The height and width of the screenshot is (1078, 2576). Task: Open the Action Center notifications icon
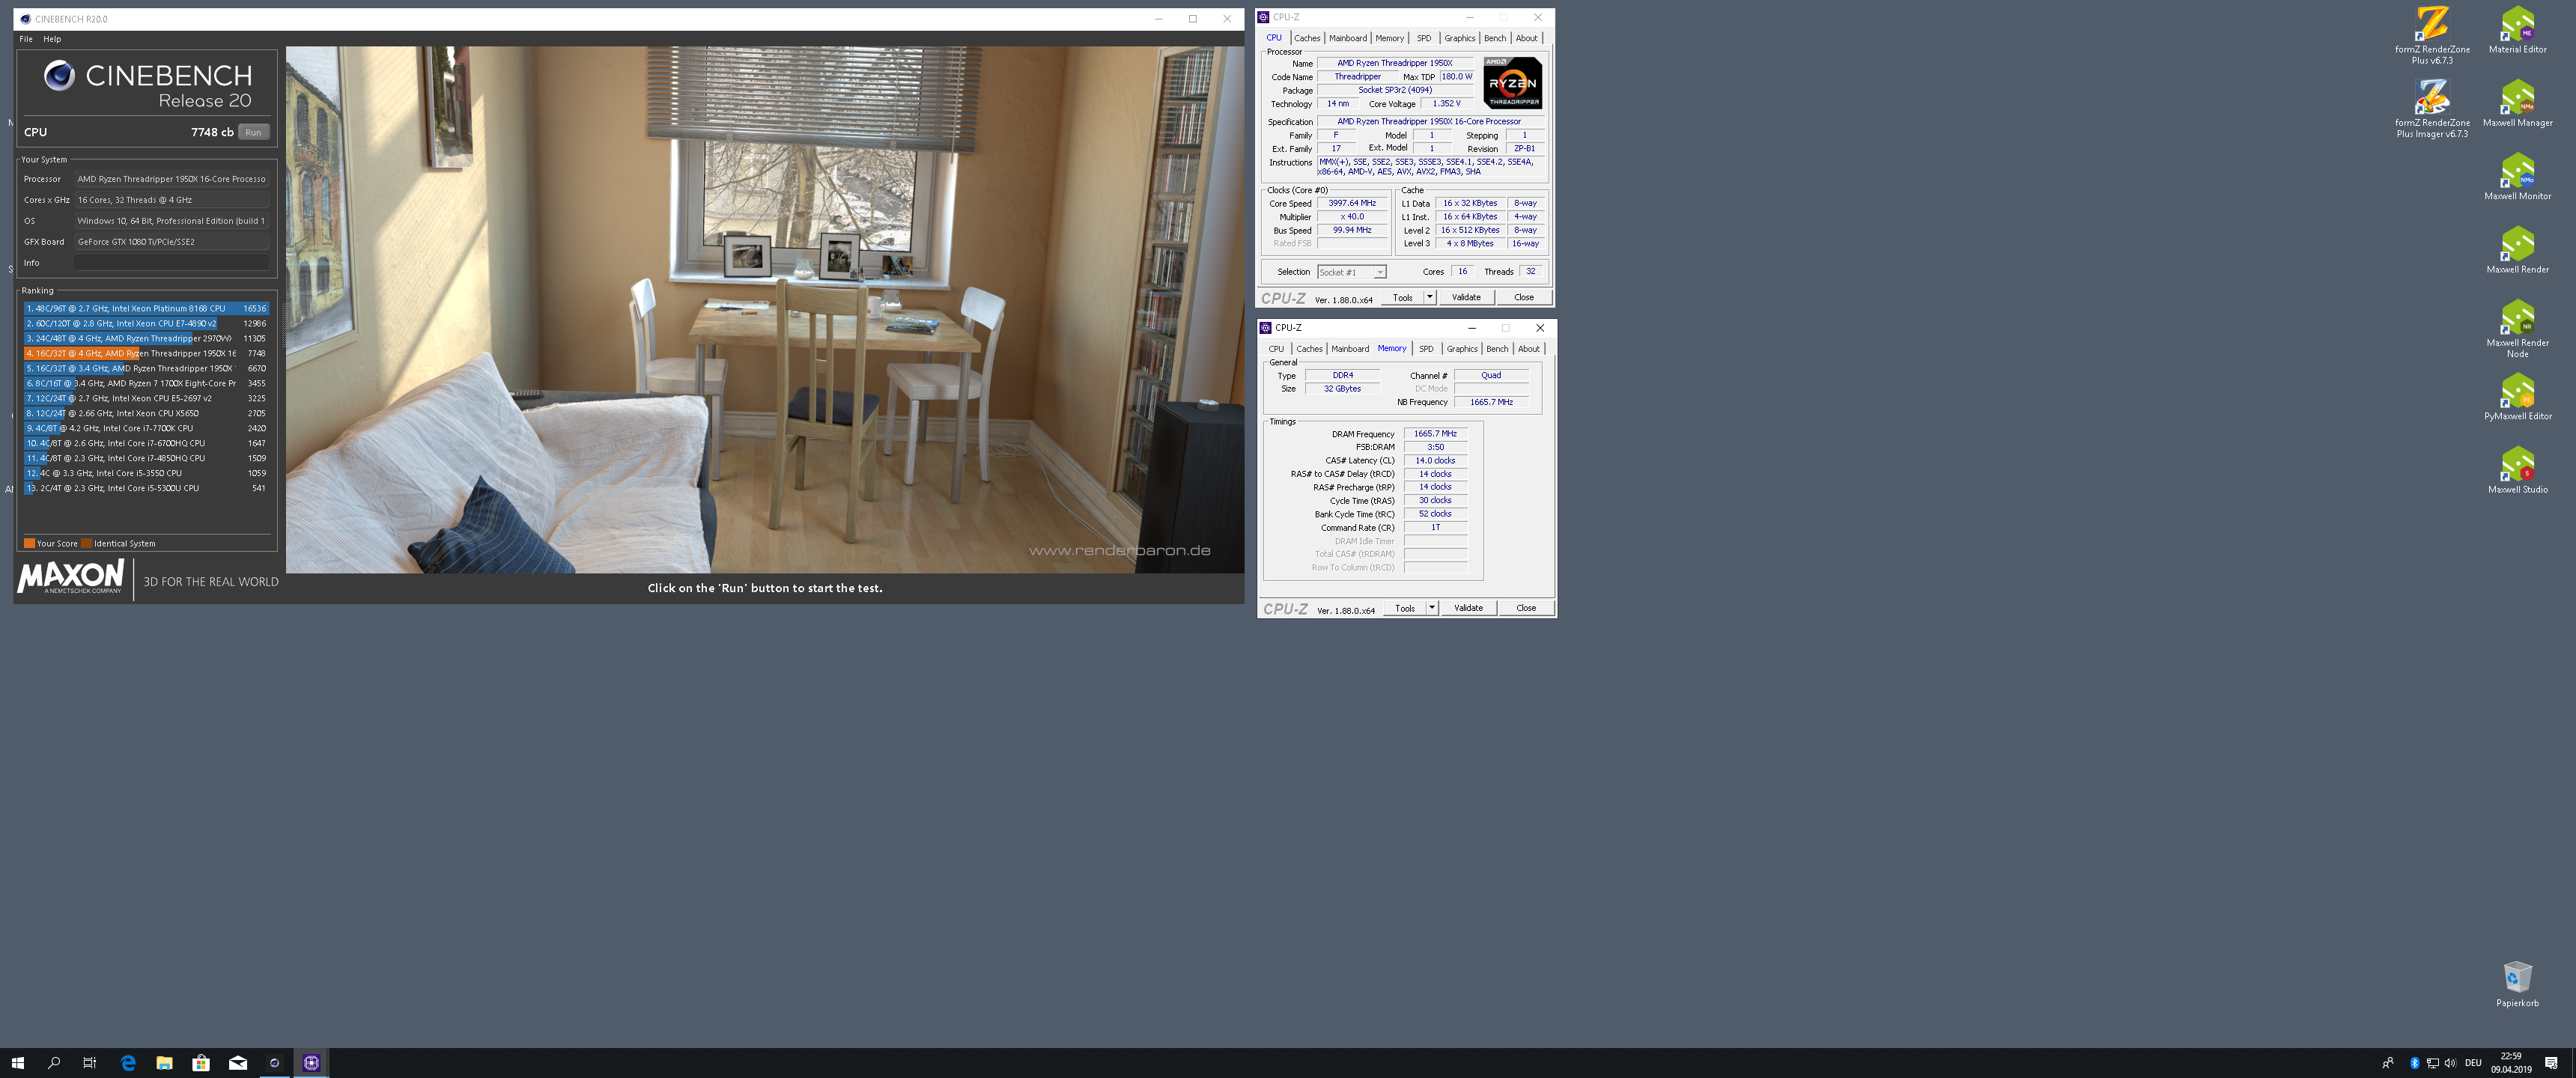click(x=2551, y=1063)
